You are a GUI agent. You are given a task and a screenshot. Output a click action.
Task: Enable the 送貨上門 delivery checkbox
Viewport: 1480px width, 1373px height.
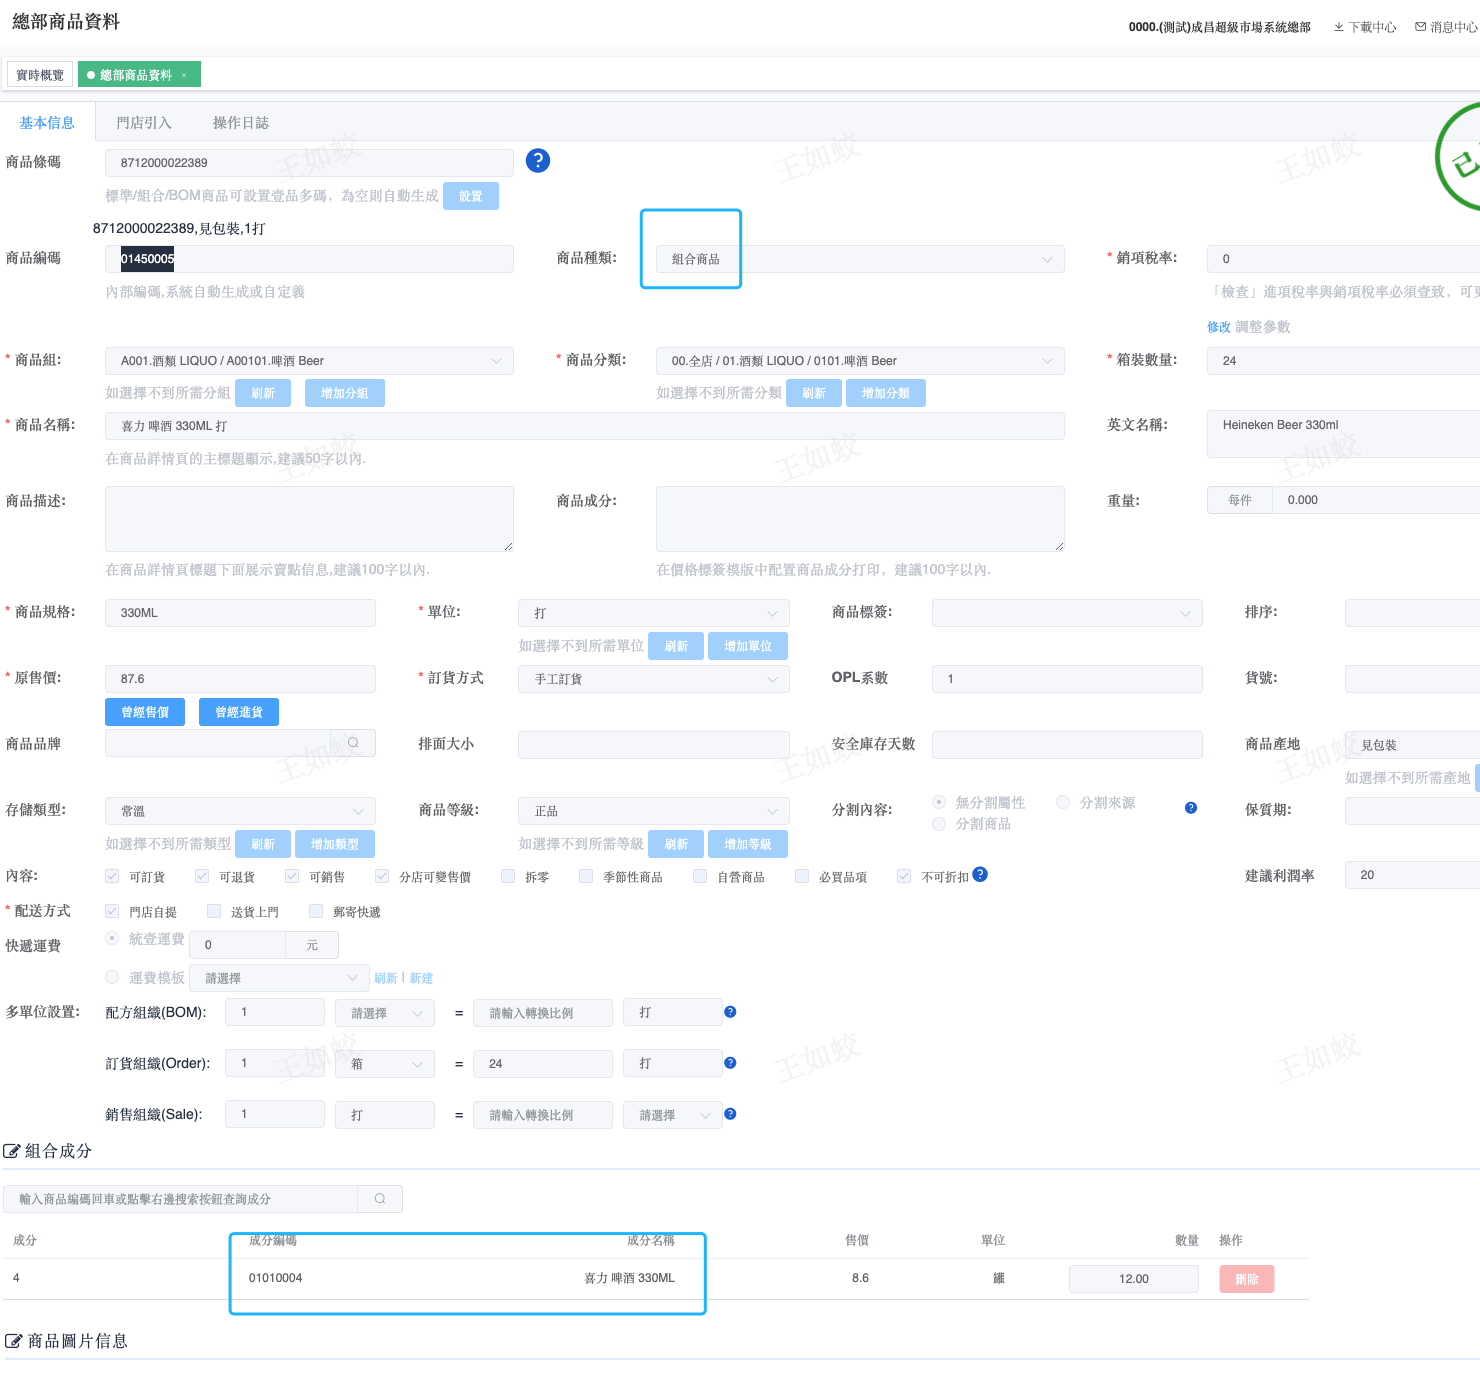coord(214,912)
